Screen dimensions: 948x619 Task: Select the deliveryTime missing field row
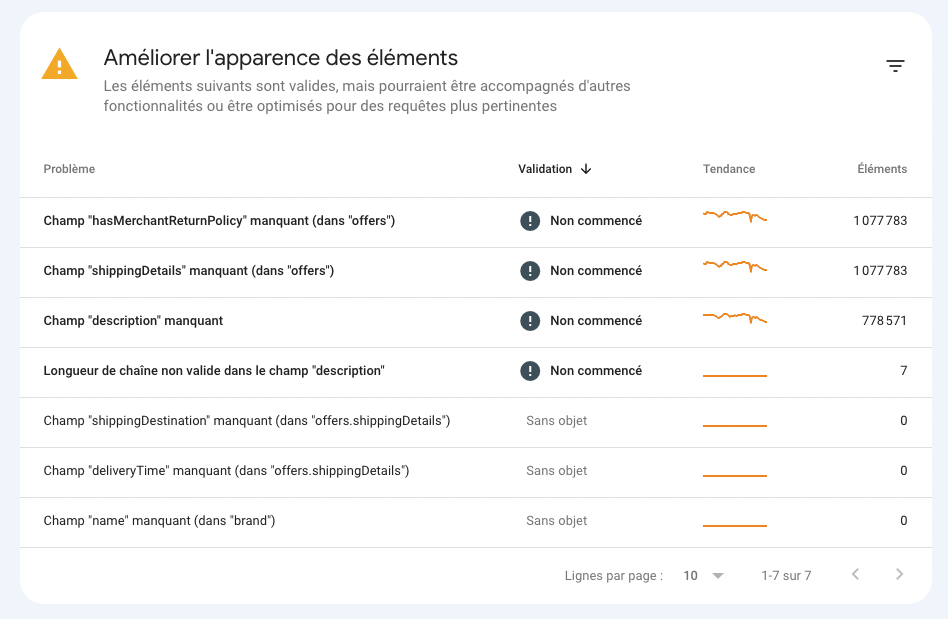tap(226, 471)
